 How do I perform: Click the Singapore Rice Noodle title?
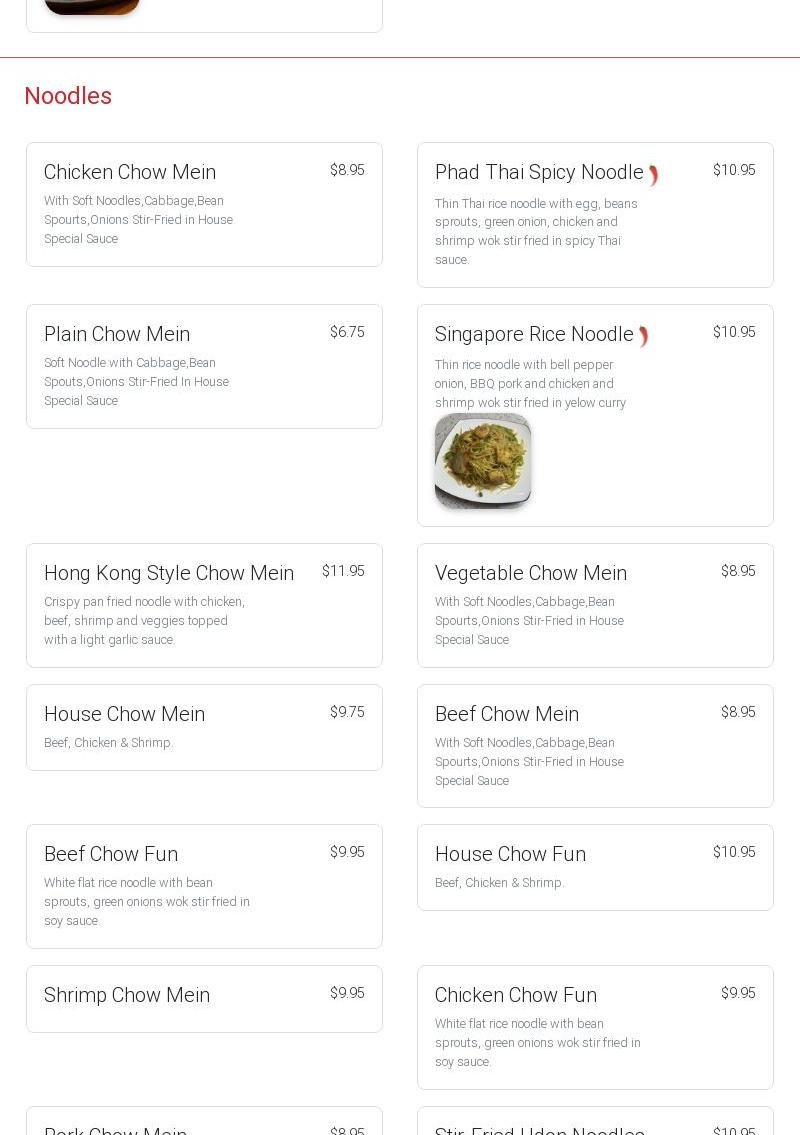[534, 334]
